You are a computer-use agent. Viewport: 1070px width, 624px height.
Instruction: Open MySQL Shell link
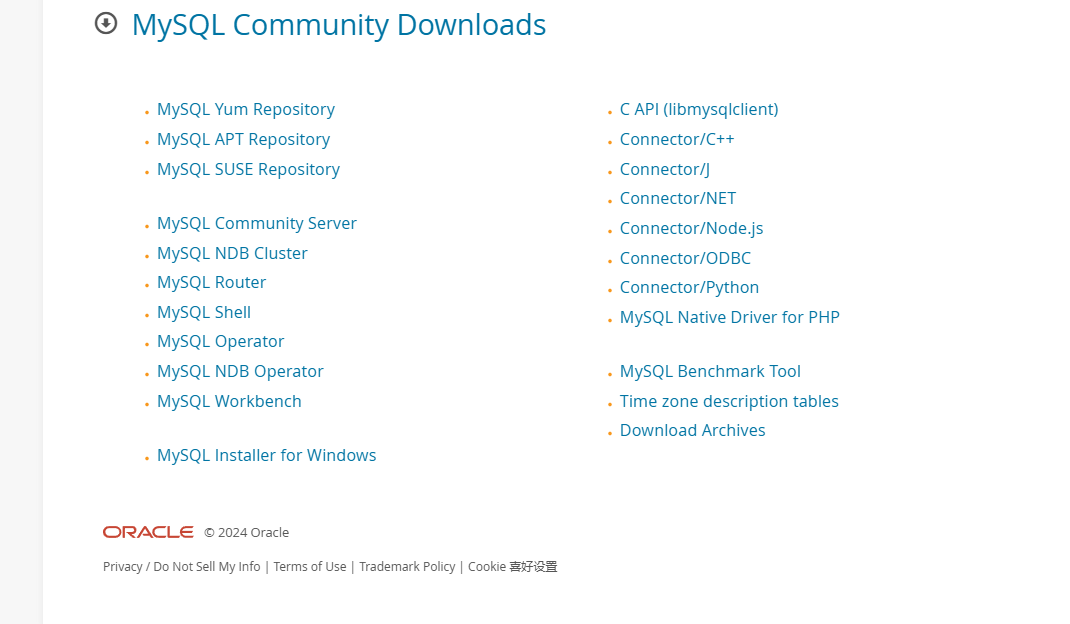pyautogui.click(x=204, y=312)
